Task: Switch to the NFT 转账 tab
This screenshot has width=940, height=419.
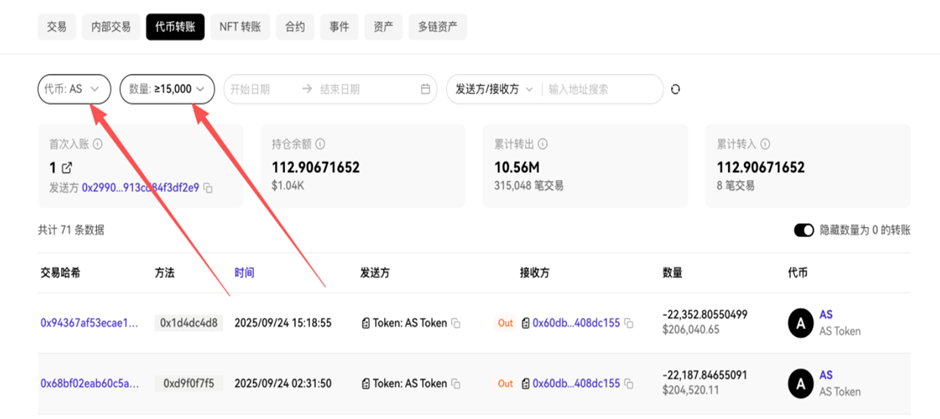Action: (x=241, y=27)
